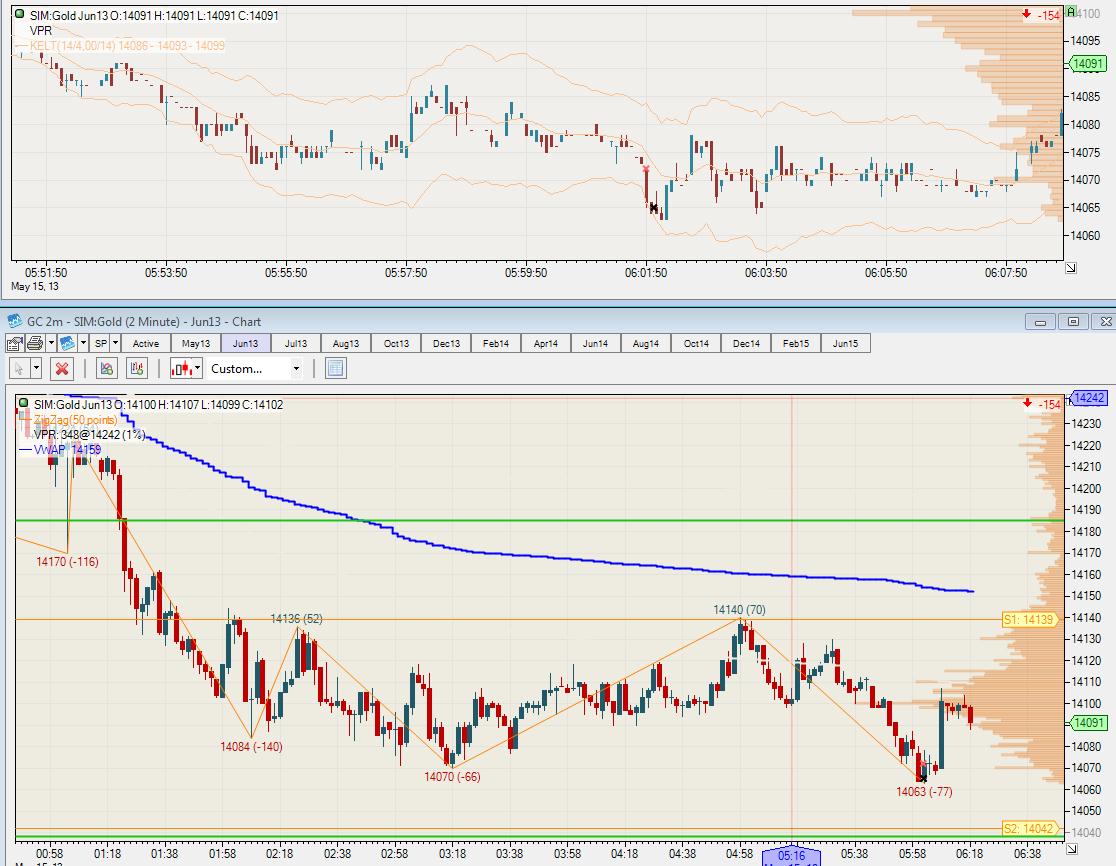The width and height of the screenshot is (1116, 866).
Task: Open the chart properties icon in toolbar
Action: pyautogui.click(x=15, y=343)
